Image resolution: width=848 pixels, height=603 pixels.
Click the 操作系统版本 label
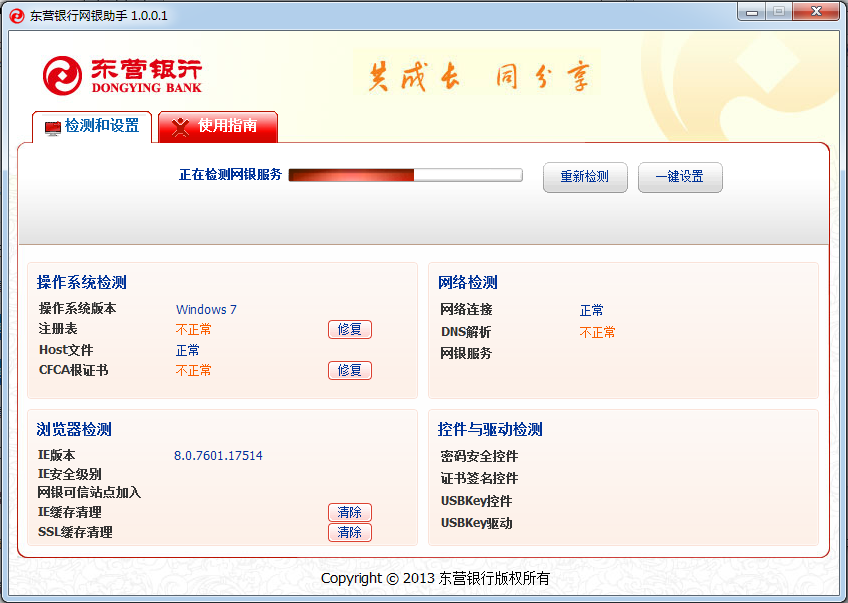[77, 308]
